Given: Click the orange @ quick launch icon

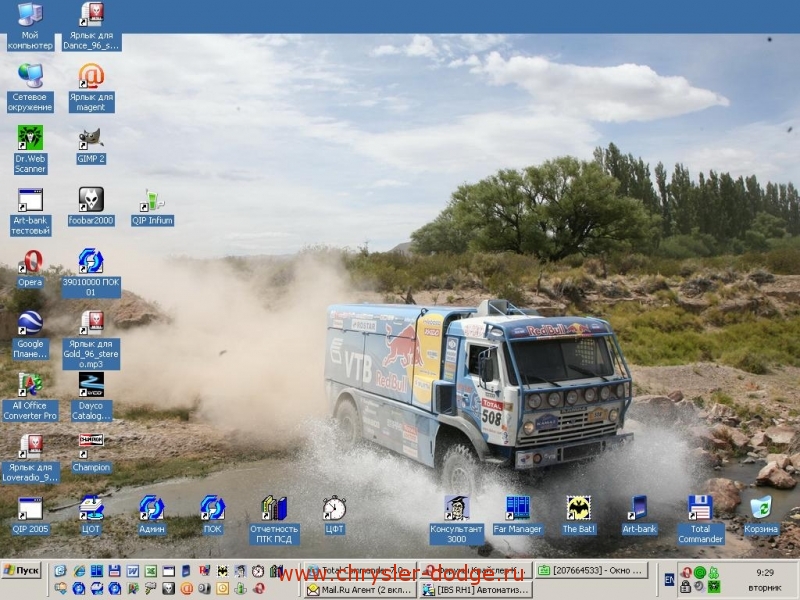Looking at the screenshot, I should 187,589.
